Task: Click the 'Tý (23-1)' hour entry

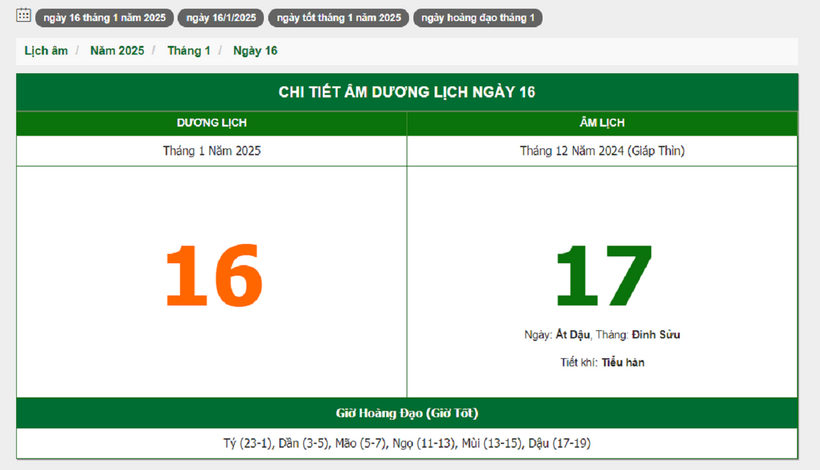Action: [x=248, y=443]
